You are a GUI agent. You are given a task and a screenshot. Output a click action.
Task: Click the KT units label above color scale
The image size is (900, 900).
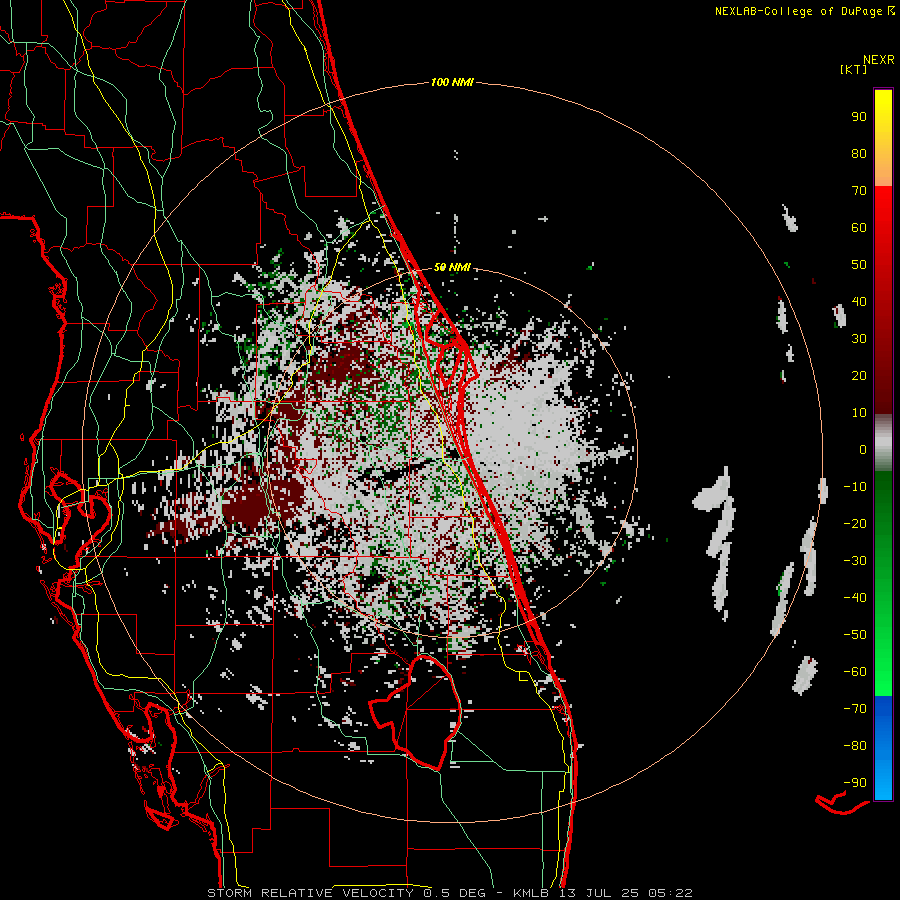coord(853,69)
